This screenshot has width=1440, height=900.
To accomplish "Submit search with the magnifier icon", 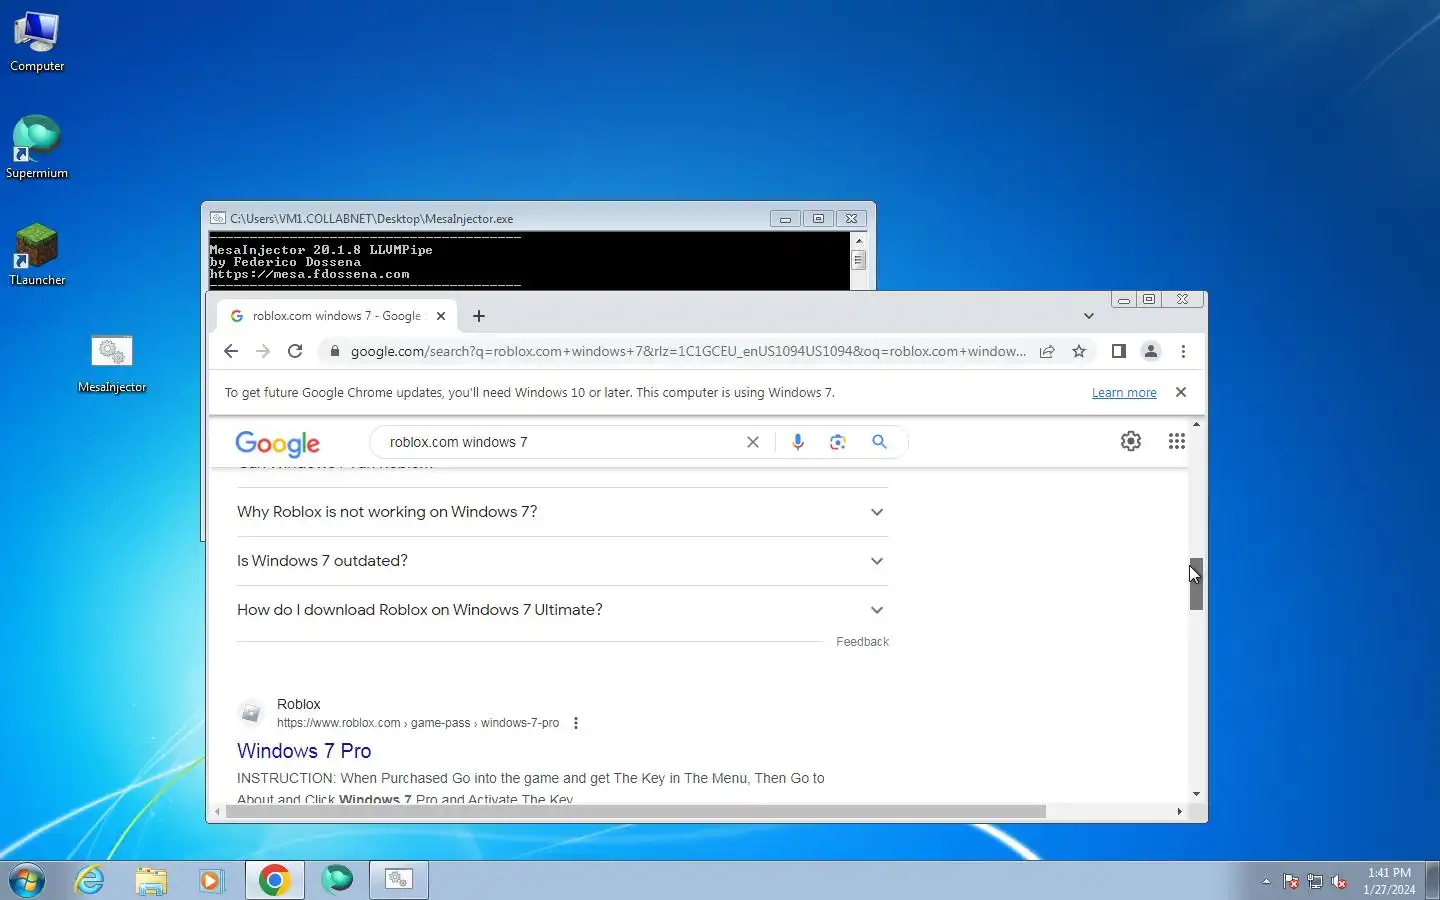I will (879, 442).
